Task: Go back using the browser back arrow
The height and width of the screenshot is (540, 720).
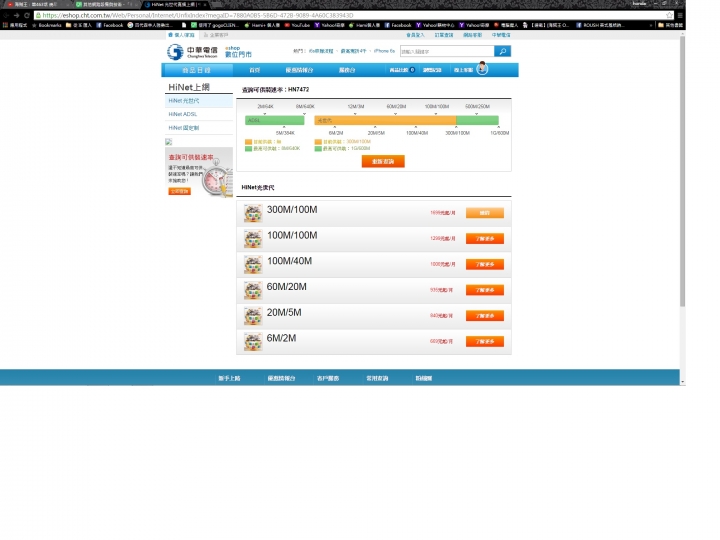Action: tap(6, 15)
